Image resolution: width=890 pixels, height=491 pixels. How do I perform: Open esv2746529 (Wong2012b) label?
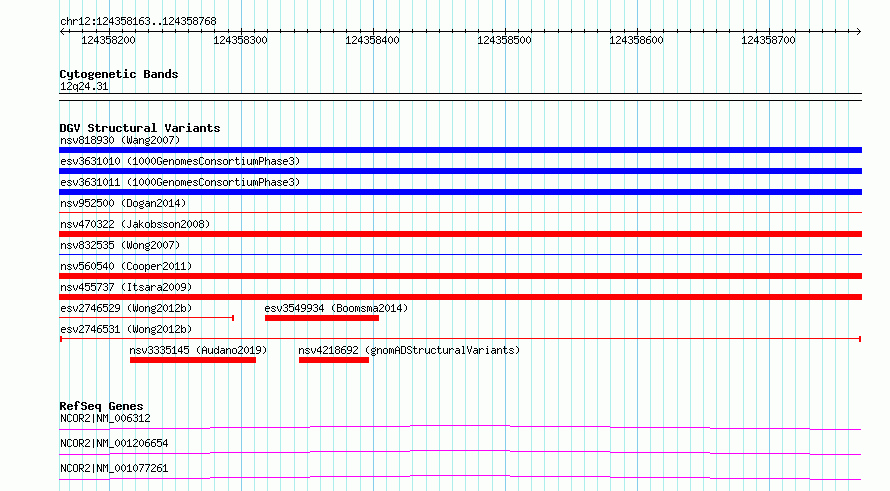(x=126, y=308)
